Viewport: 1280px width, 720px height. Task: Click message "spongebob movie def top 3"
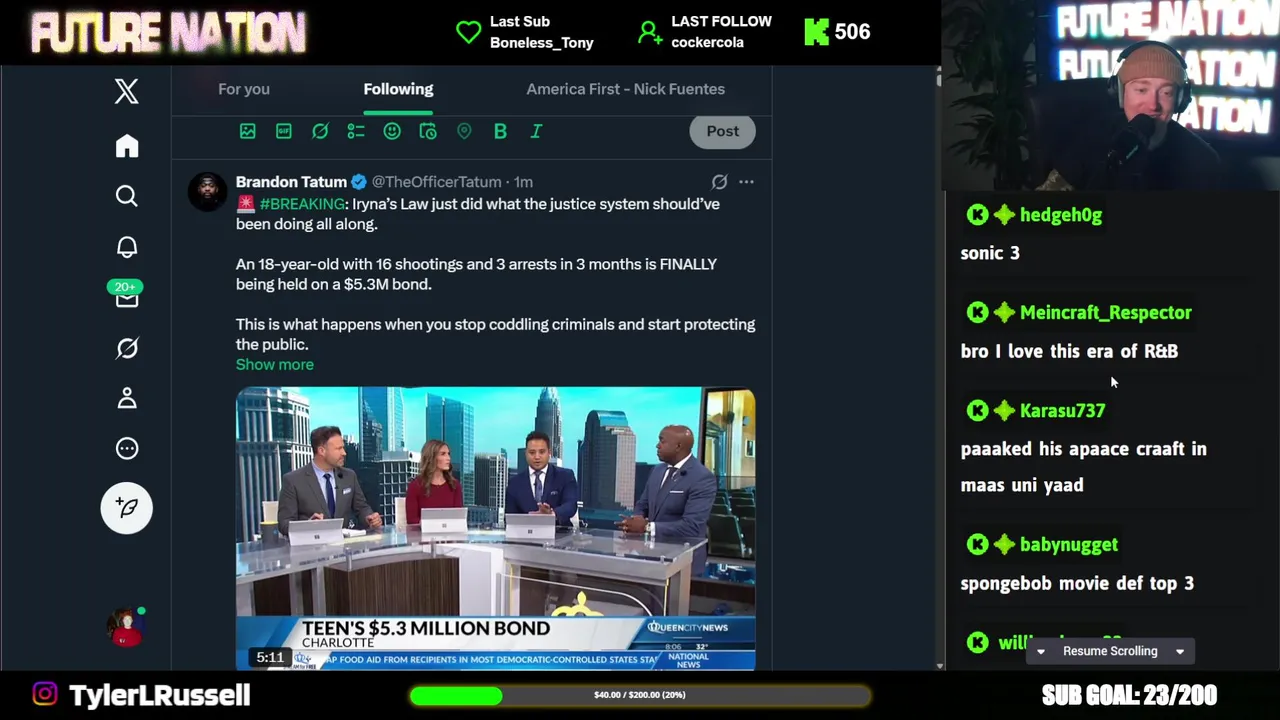point(1077,583)
